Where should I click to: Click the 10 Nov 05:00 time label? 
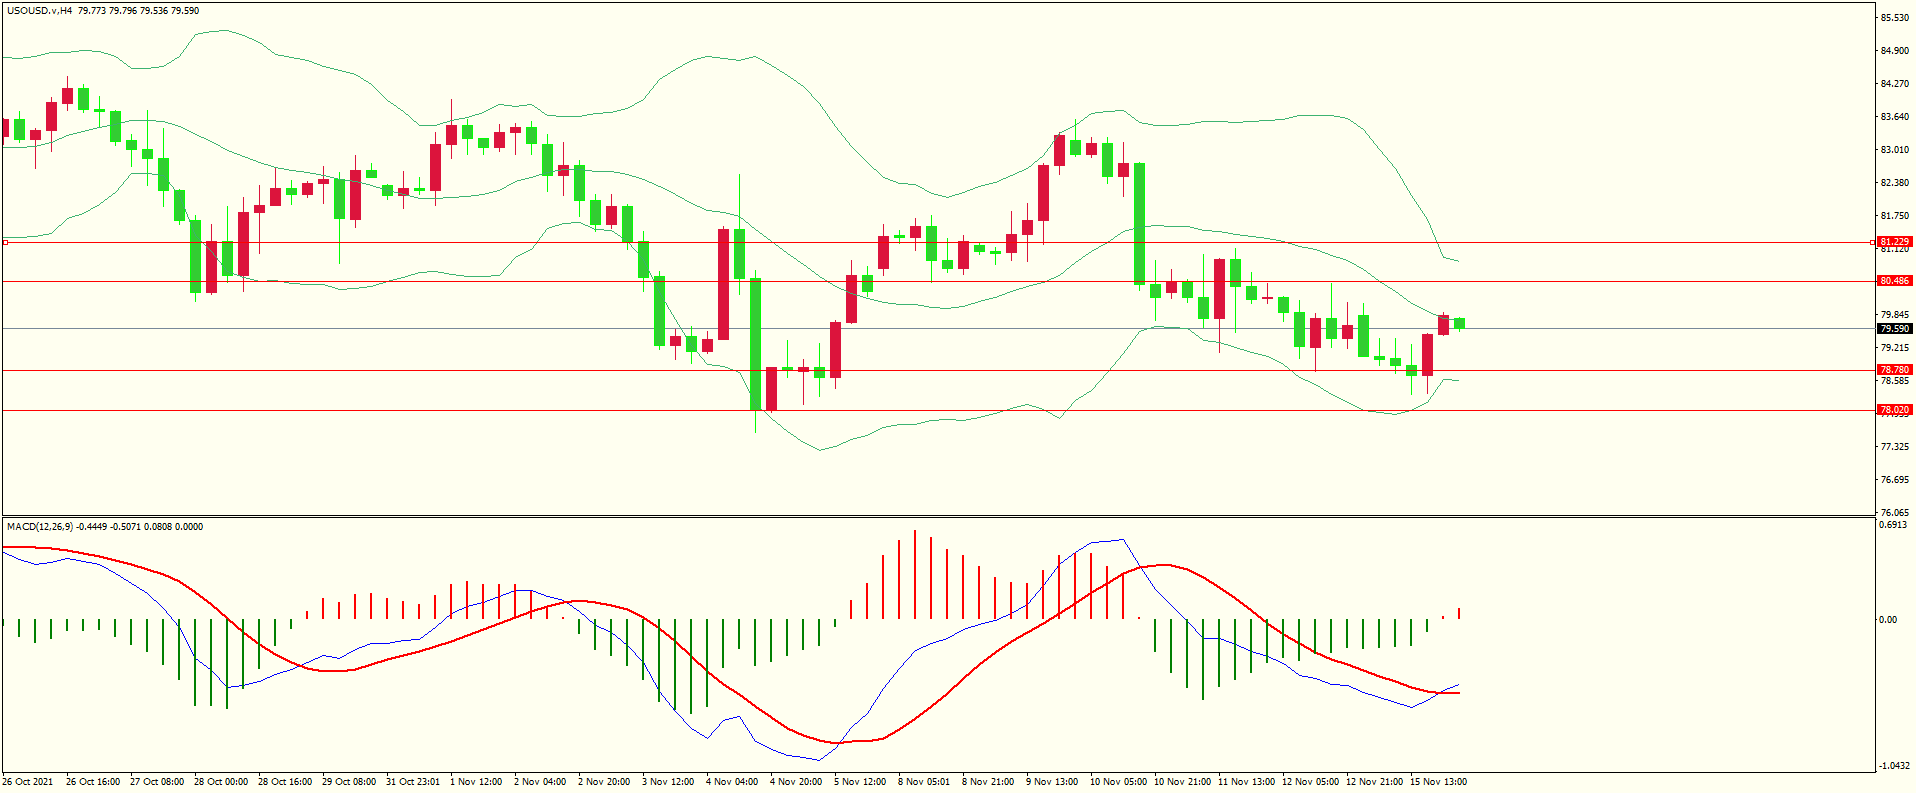(x=1117, y=782)
